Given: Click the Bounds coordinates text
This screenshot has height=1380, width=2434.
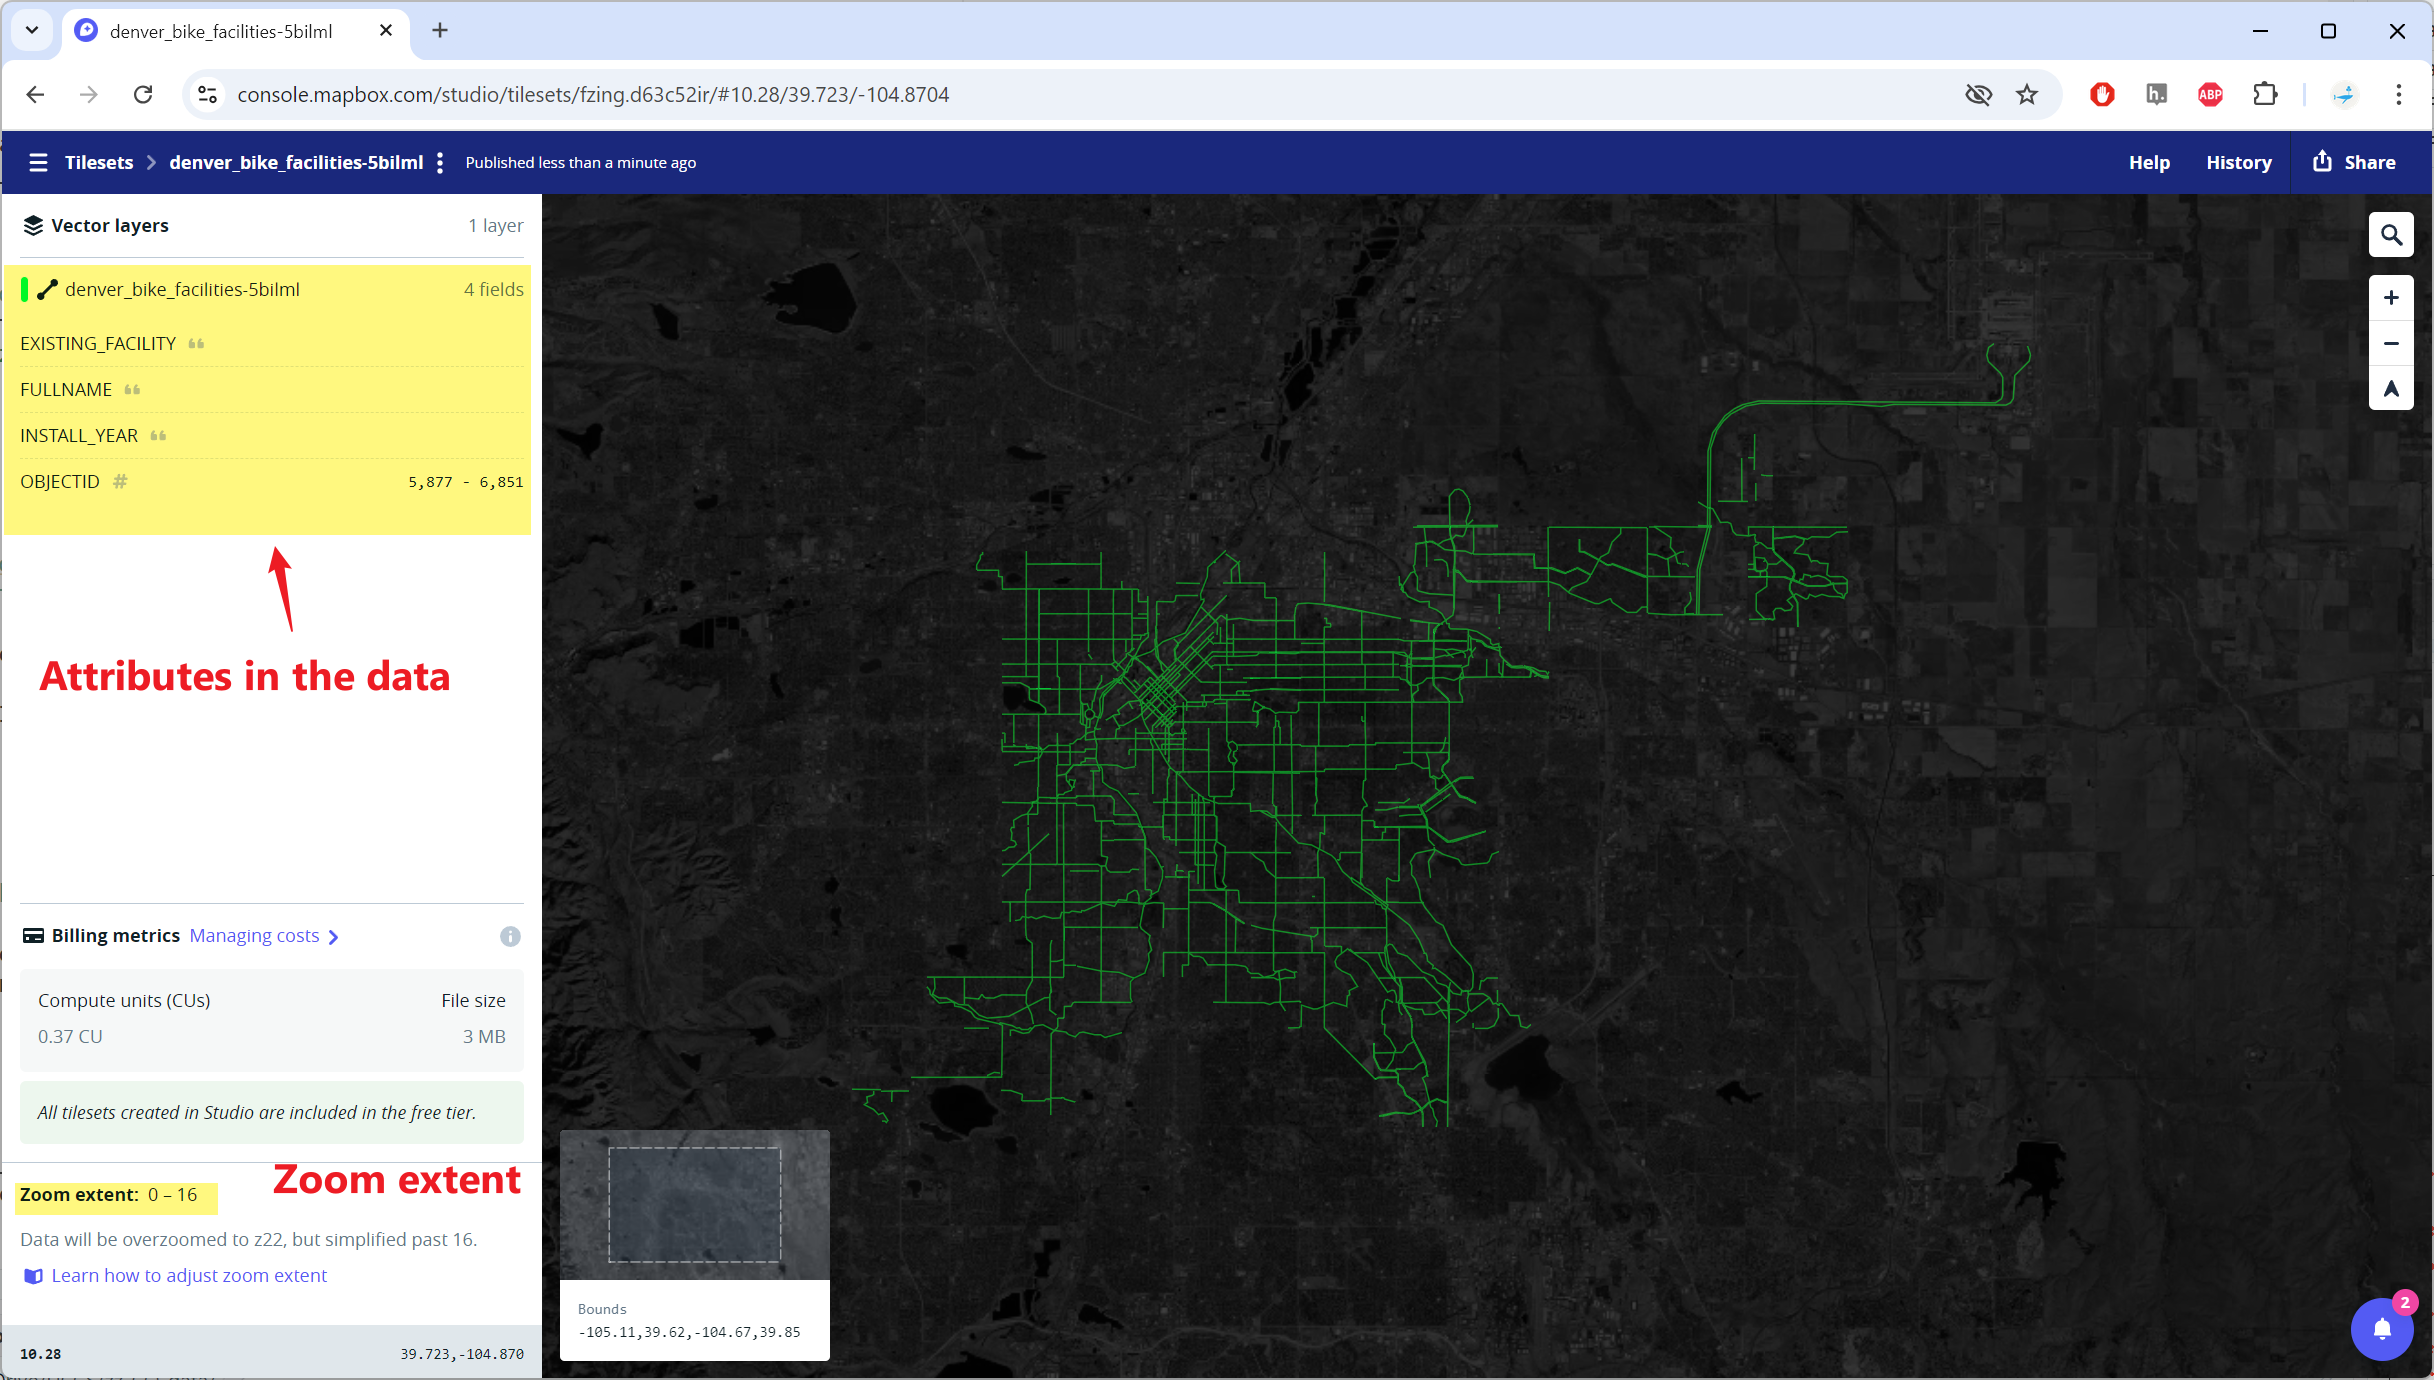Looking at the screenshot, I should pos(689,1332).
